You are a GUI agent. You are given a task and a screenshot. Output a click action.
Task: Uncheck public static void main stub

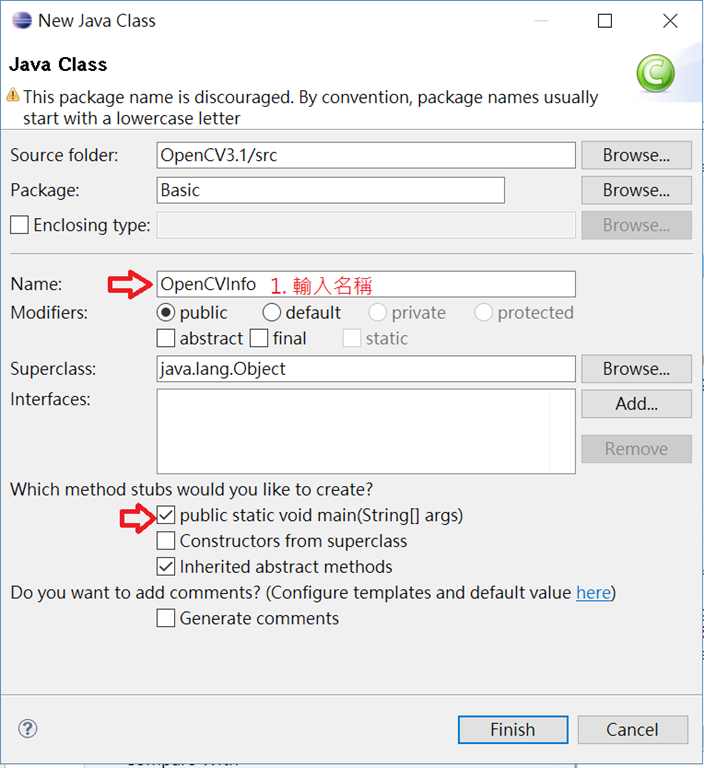166,515
